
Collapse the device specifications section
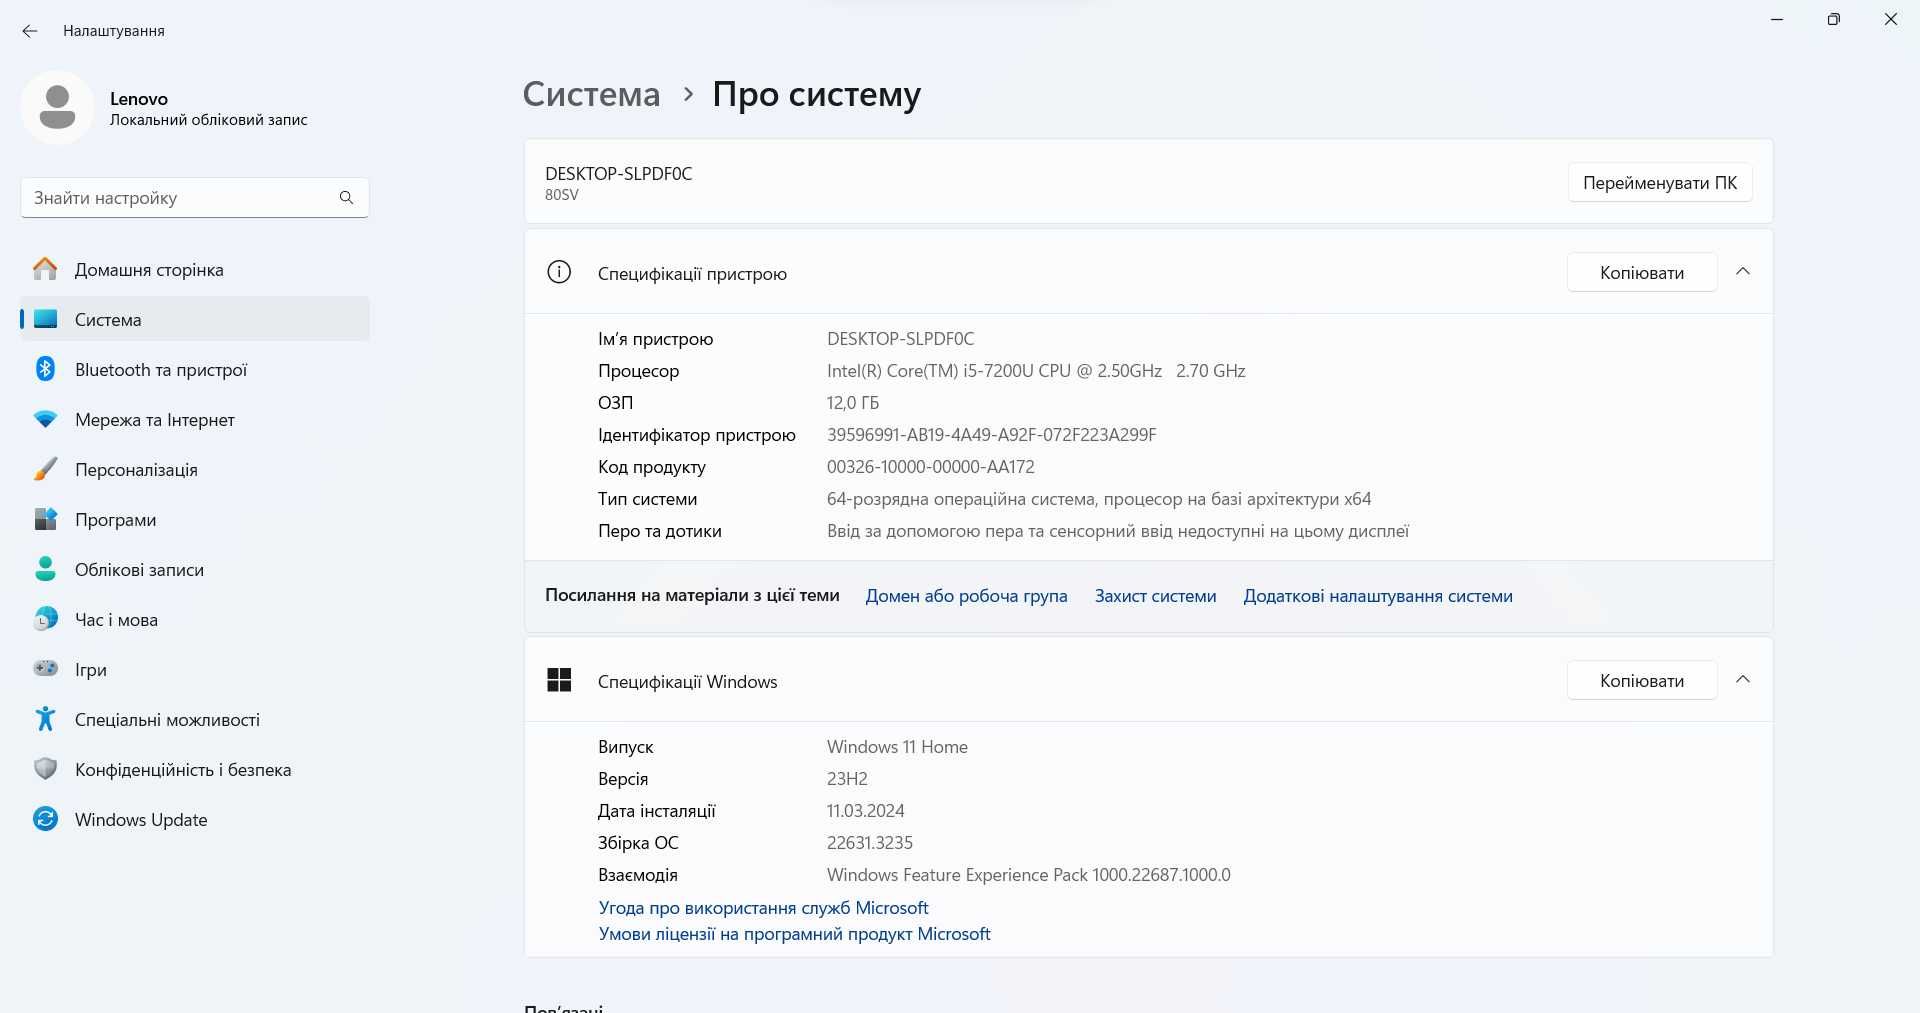pyautogui.click(x=1743, y=272)
